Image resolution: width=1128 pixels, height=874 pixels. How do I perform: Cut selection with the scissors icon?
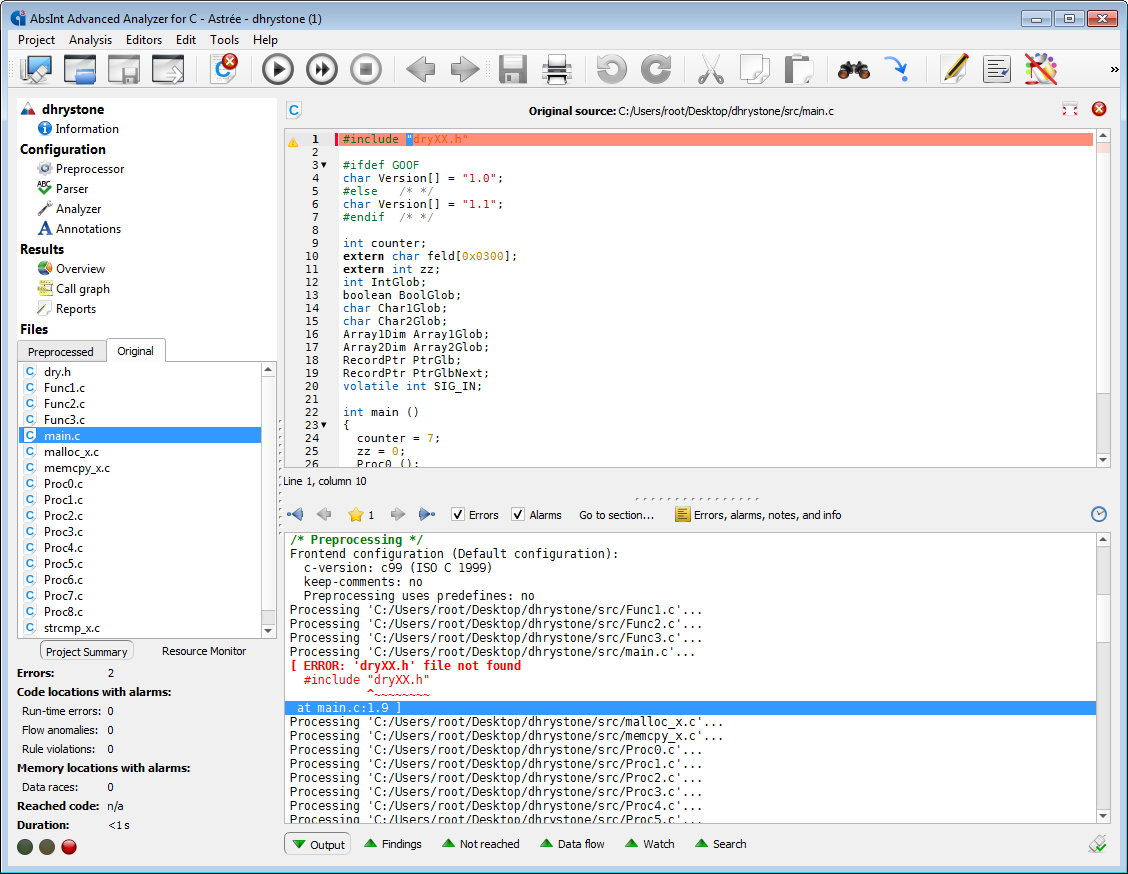point(710,70)
